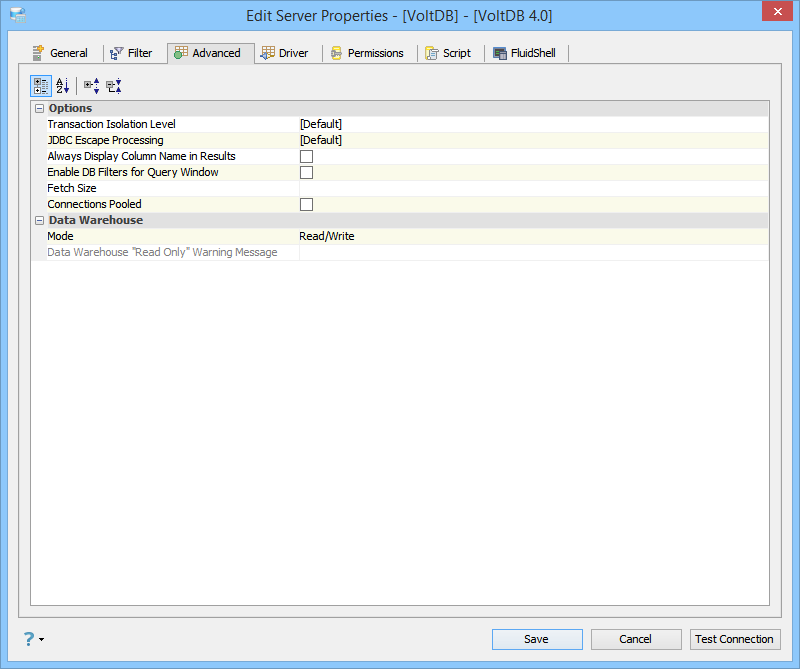Select the Connections Pooled label
Screen dimensions: 800x669
(x=94, y=204)
